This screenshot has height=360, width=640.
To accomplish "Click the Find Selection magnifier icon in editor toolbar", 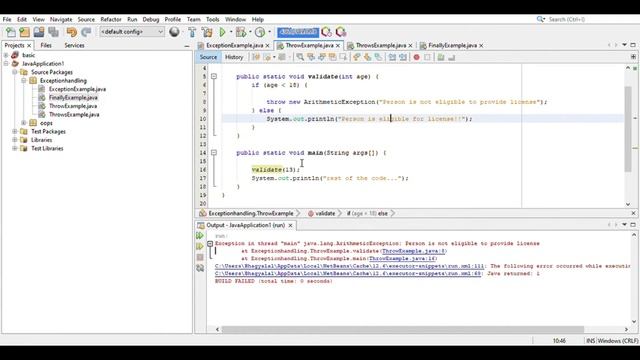I will (300, 57).
